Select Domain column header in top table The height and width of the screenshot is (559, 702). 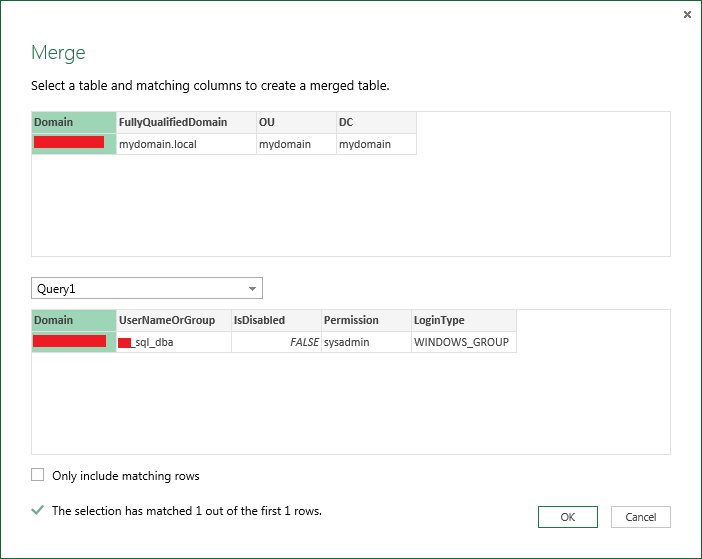coord(74,122)
